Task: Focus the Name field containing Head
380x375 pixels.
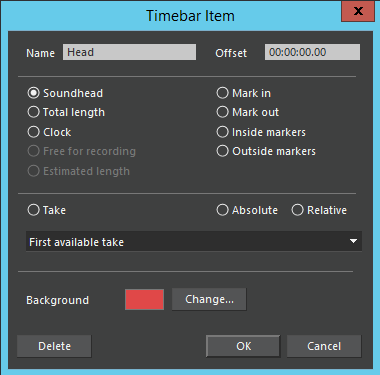Action: pos(129,52)
